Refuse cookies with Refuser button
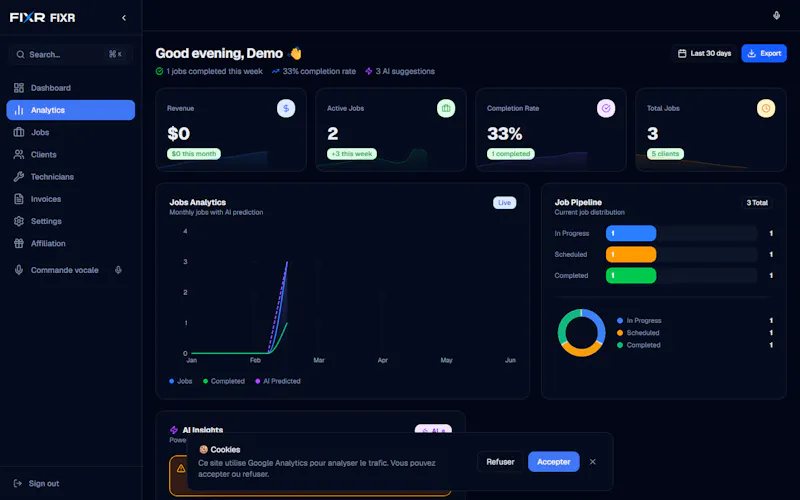Screen dimensions: 800x500 (500, 462)
